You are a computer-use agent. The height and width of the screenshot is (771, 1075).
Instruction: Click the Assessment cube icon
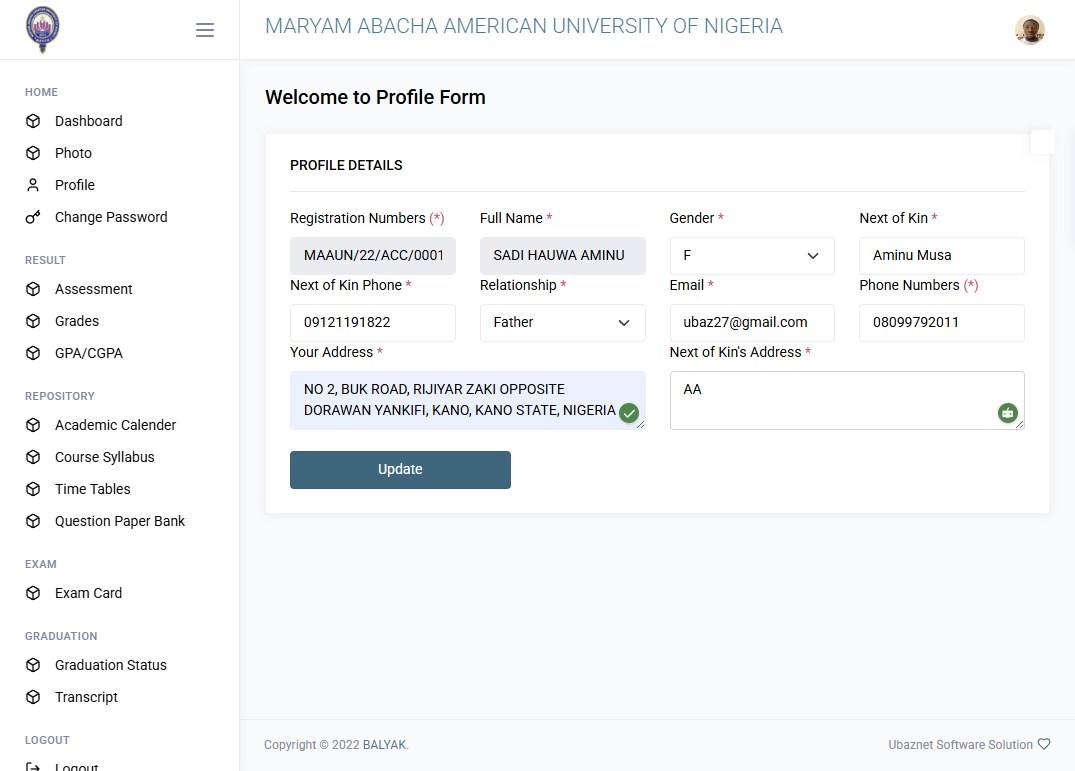tap(33, 289)
